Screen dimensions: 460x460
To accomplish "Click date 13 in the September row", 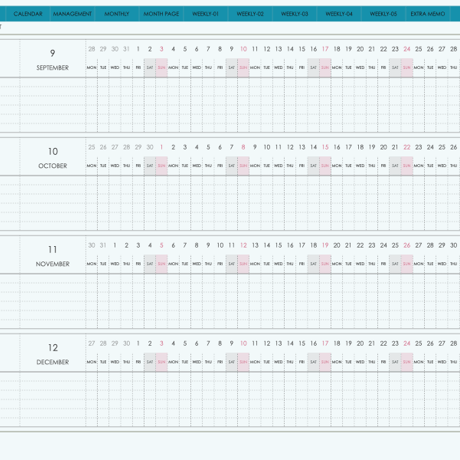I will point(278,49).
